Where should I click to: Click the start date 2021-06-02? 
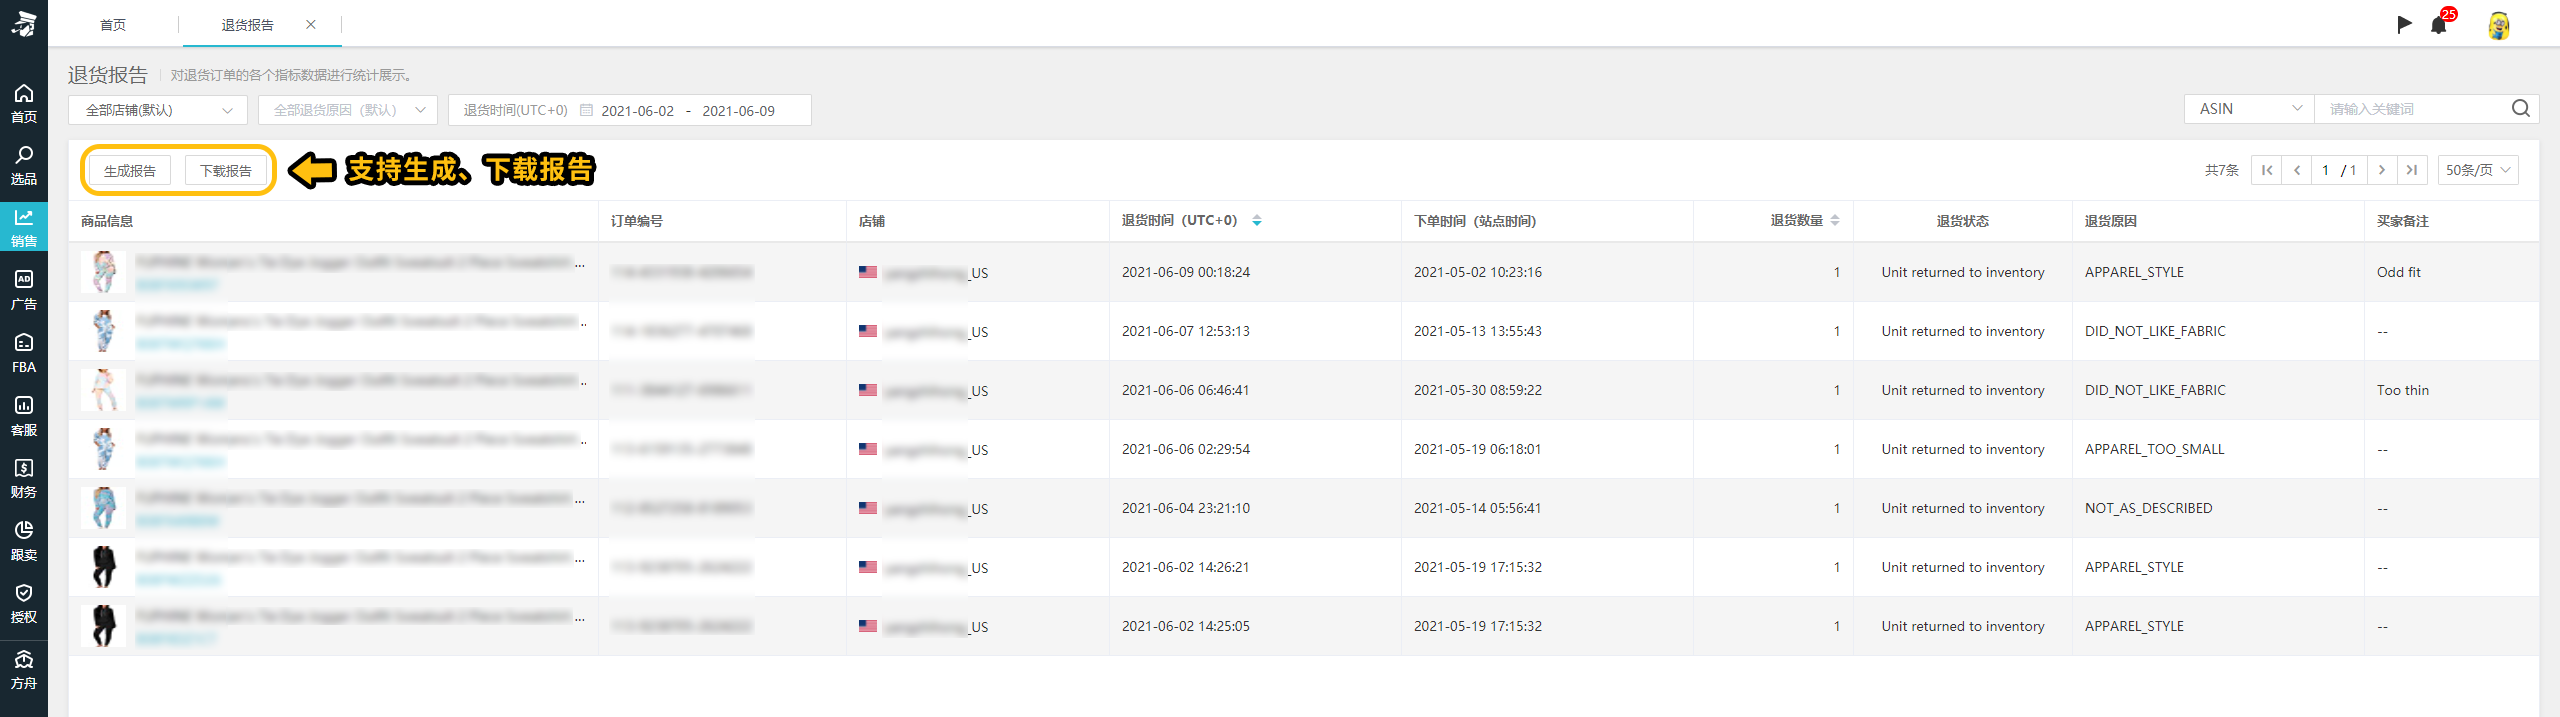[638, 111]
